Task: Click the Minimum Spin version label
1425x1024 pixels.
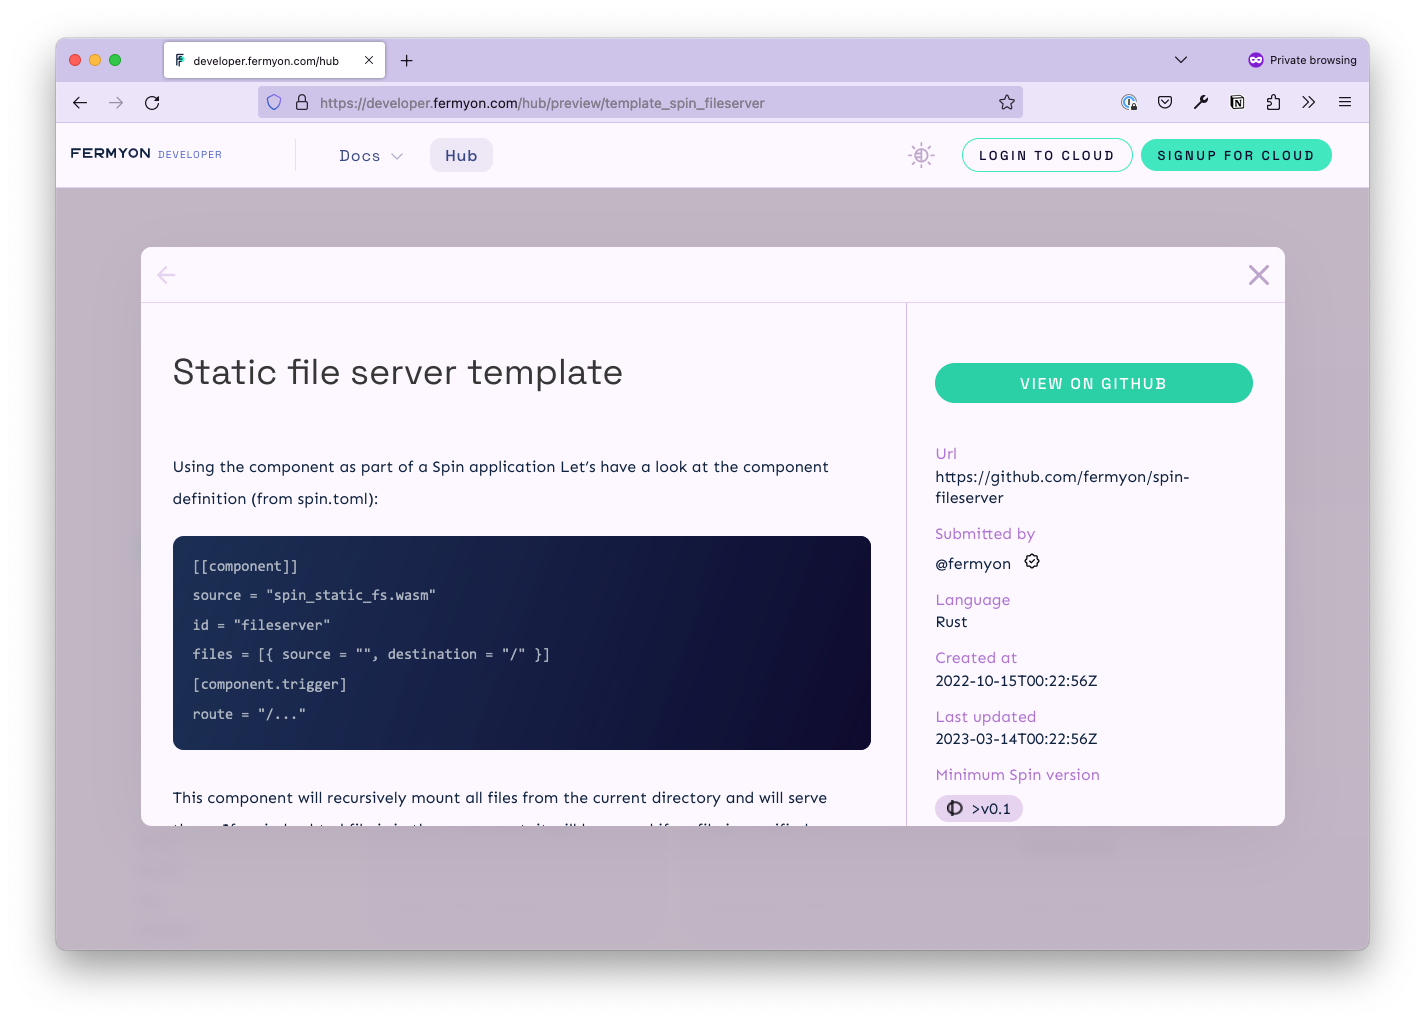Action: 1017,775
